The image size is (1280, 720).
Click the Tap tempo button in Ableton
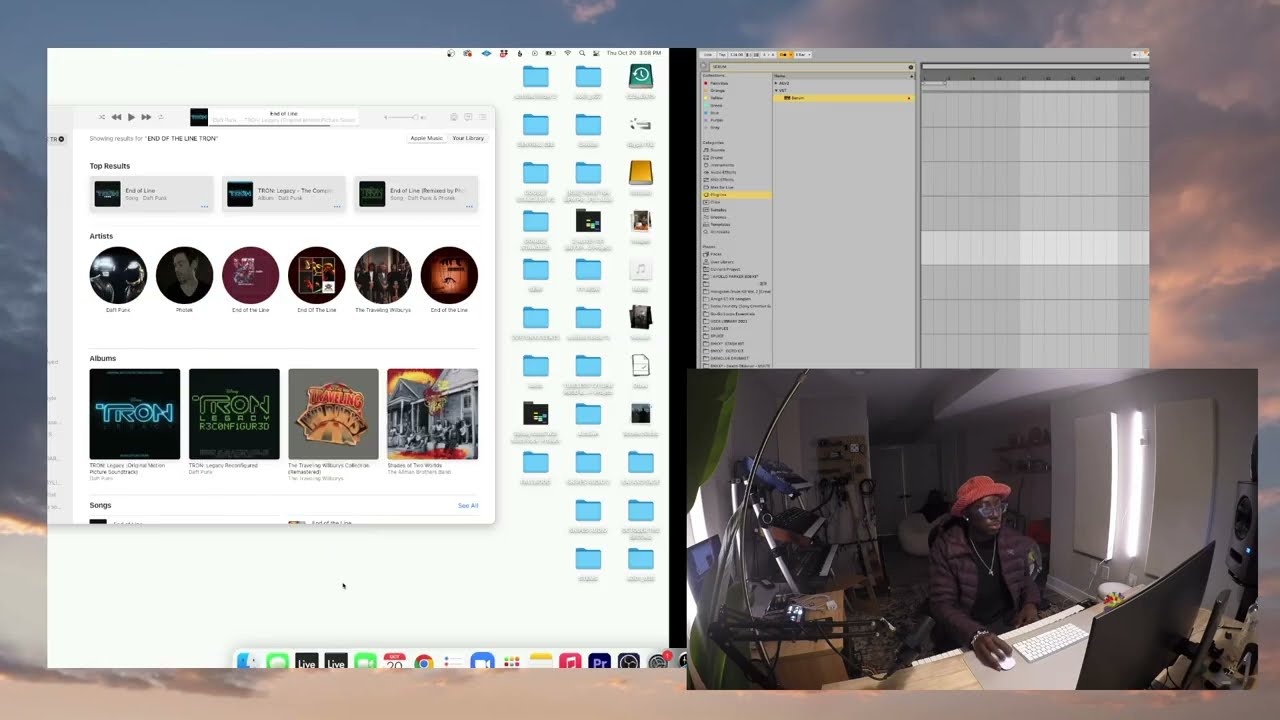click(x=722, y=54)
